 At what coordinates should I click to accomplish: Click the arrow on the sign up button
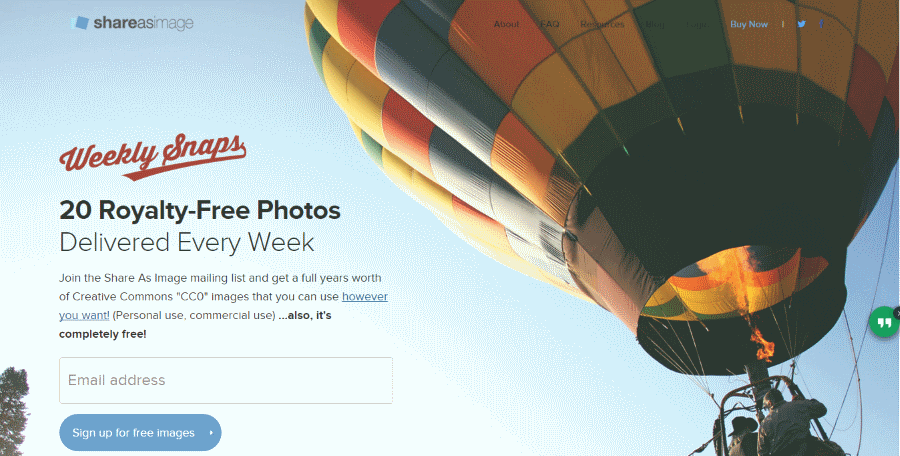tap(211, 433)
